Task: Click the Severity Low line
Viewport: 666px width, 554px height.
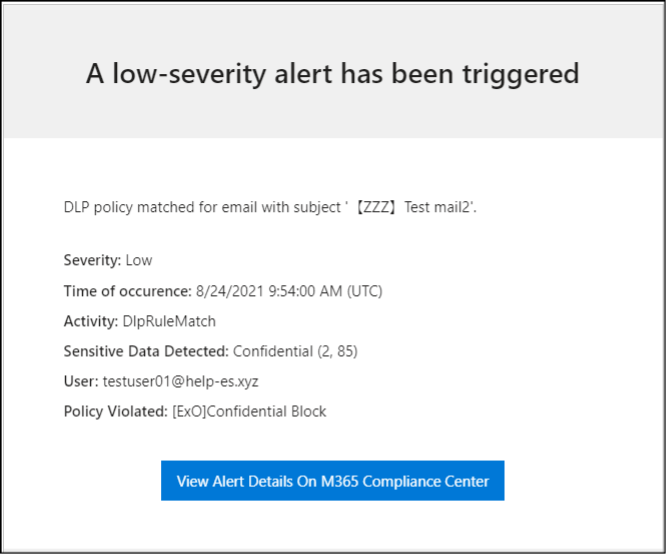Action: pyautogui.click(x=108, y=260)
